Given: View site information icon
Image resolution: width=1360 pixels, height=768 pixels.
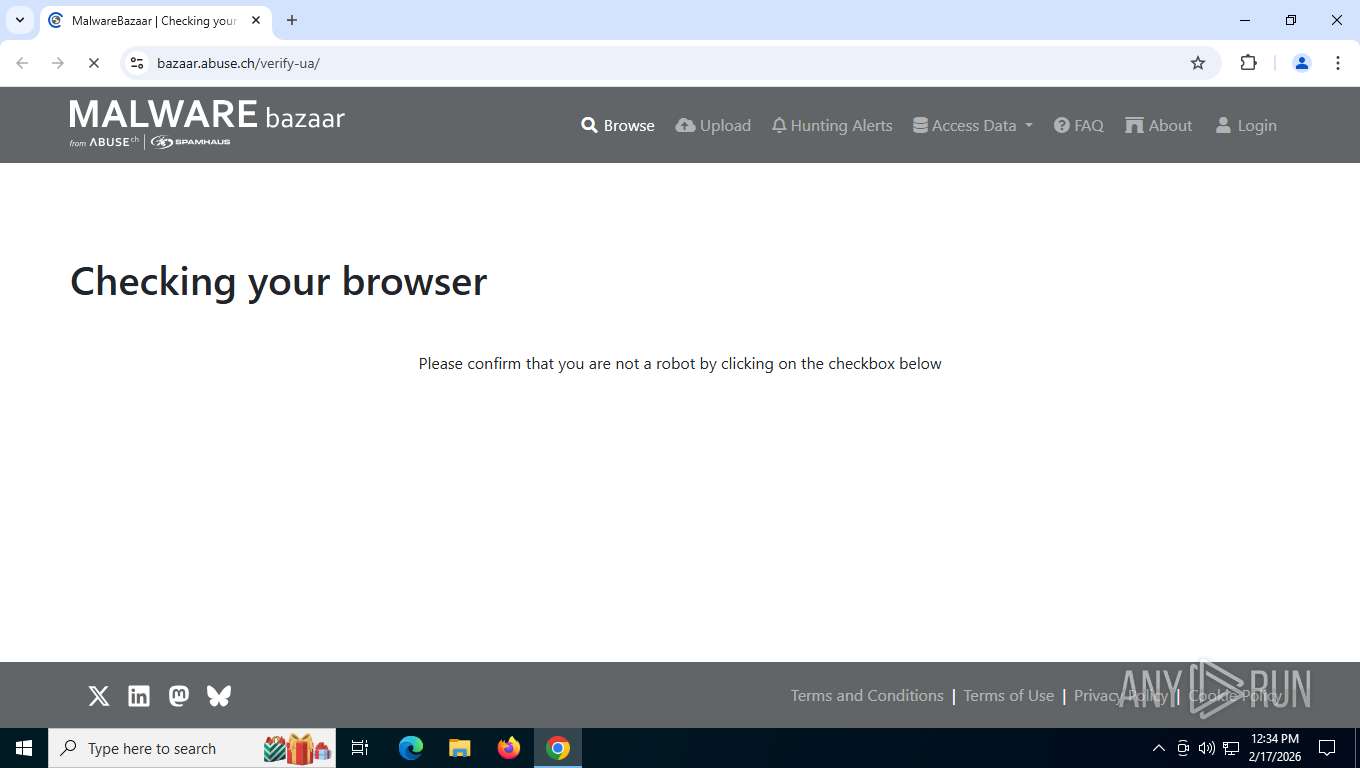Looking at the screenshot, I should 138,63.
